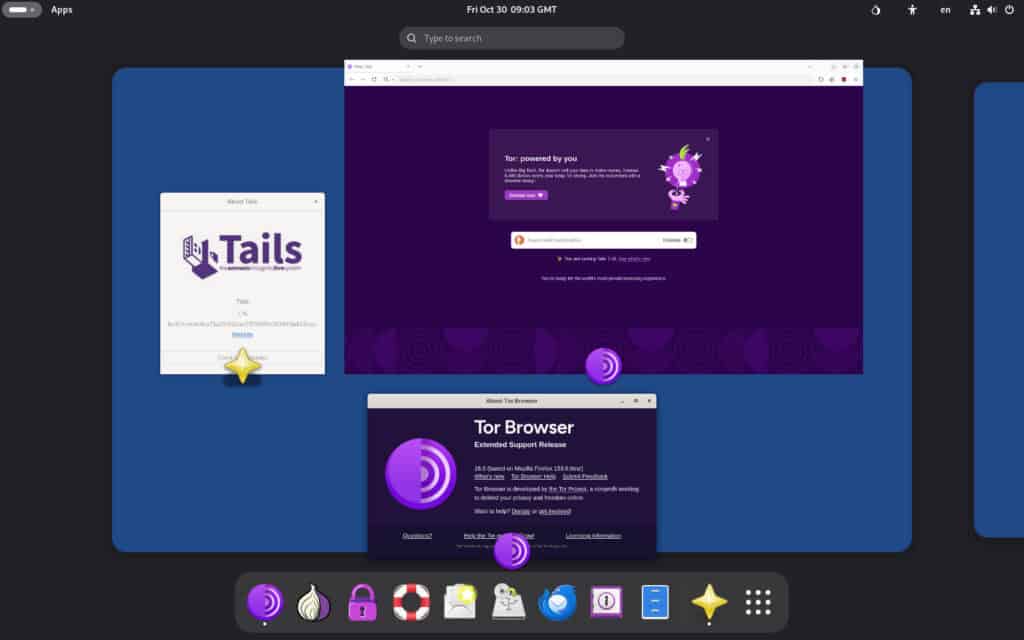Select About Tails window via star badge

pos(242,366)
